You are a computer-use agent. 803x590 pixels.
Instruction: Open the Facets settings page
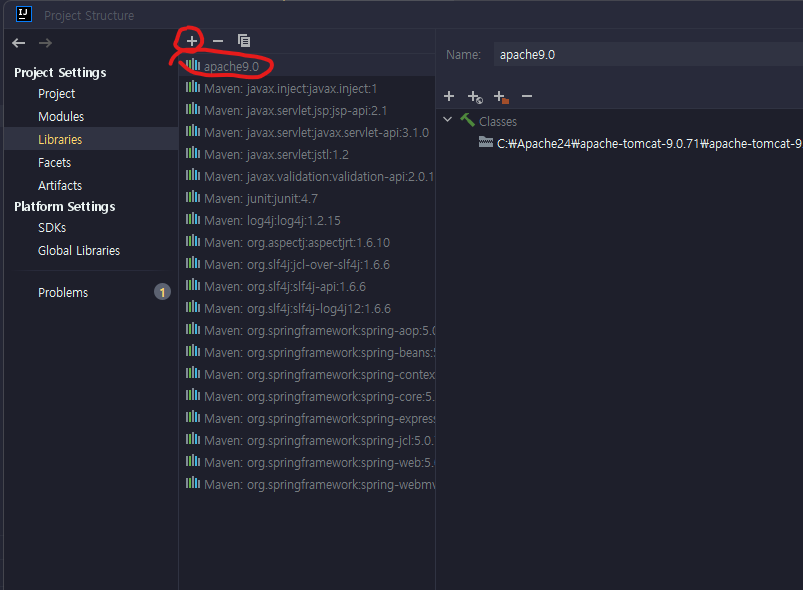point(54,162)
